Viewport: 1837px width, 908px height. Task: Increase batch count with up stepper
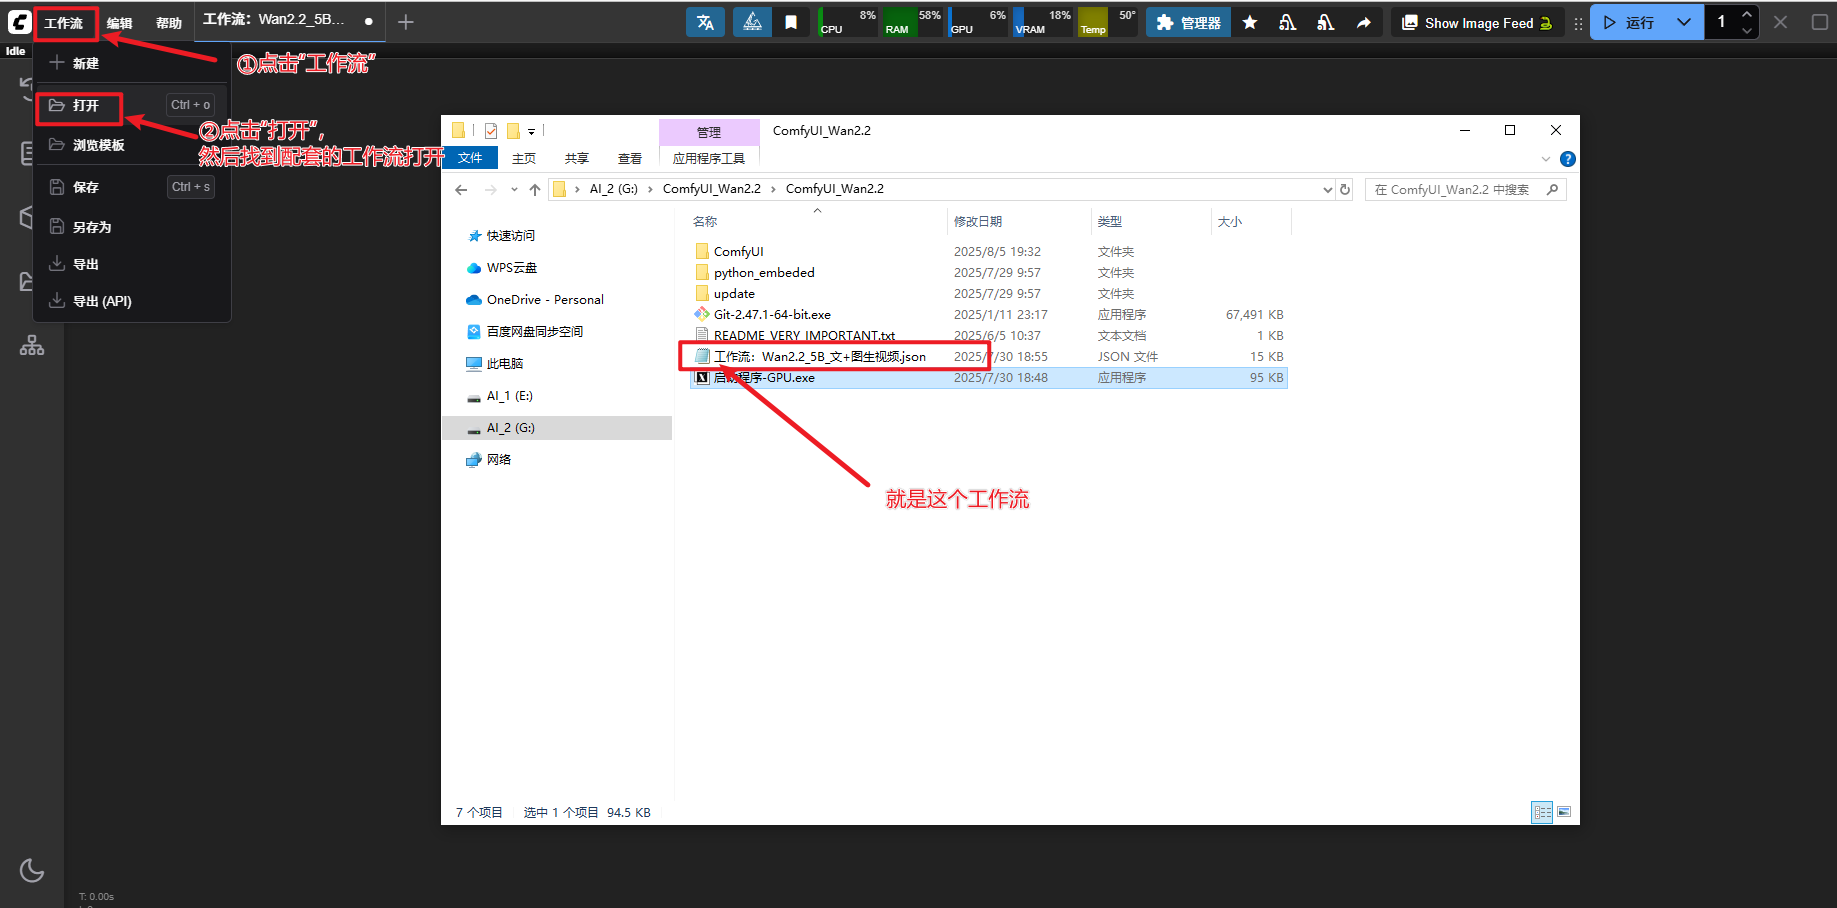(1746, 14)
